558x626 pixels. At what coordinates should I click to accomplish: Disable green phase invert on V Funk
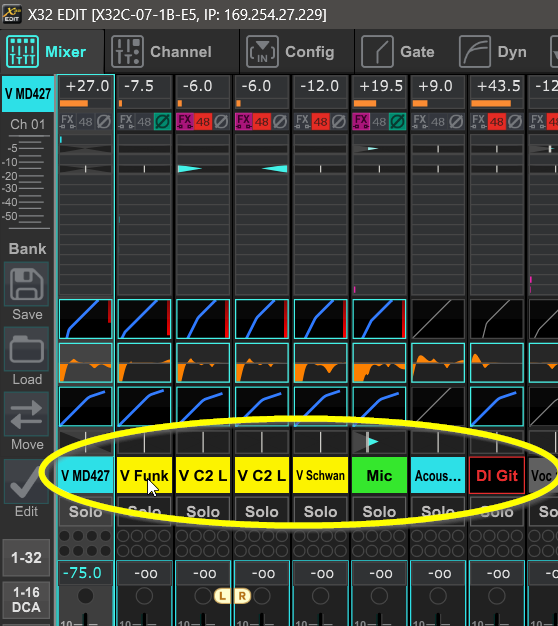pos(162,121)
